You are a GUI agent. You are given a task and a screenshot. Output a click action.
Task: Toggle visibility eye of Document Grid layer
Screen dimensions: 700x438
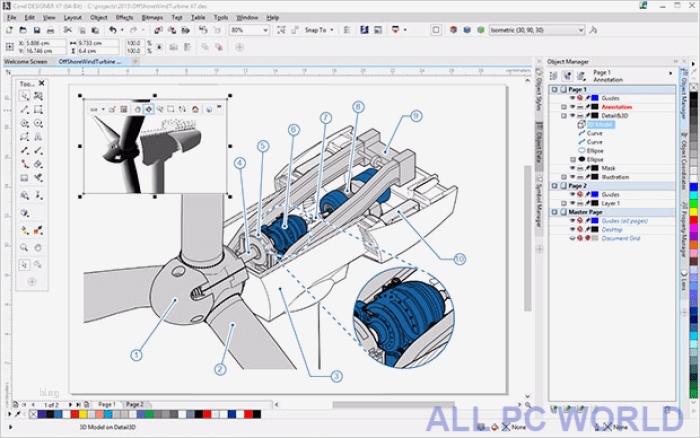572,238
